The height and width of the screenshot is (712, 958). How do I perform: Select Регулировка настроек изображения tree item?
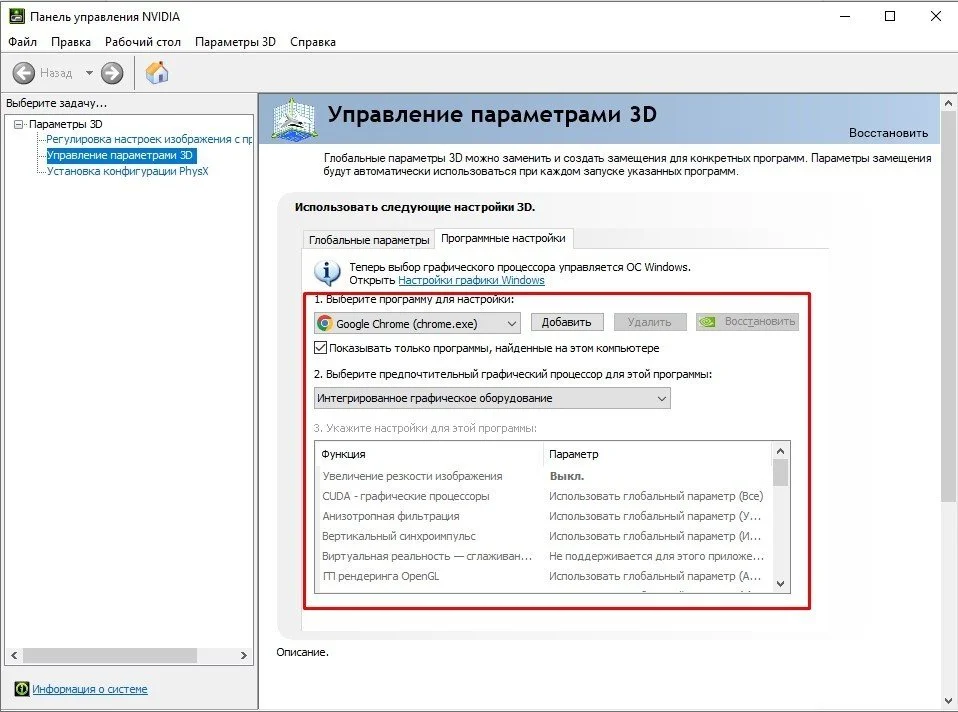149,139
